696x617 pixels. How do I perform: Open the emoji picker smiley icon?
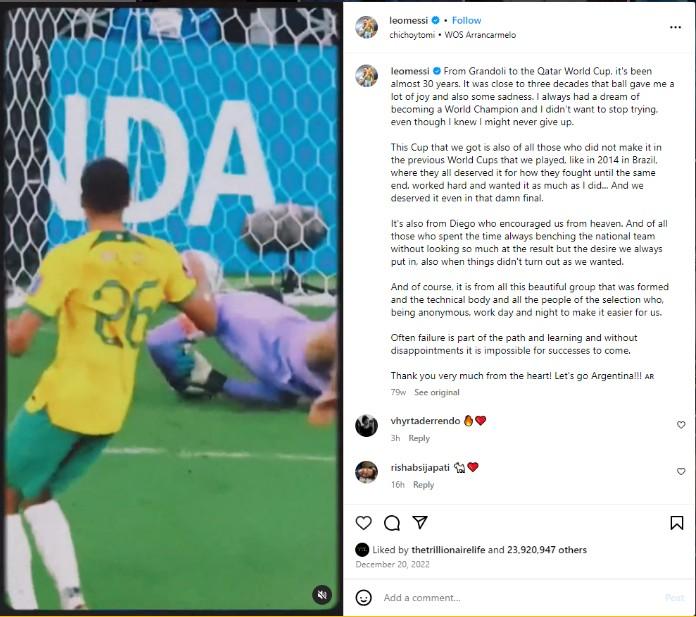(364, 597)
